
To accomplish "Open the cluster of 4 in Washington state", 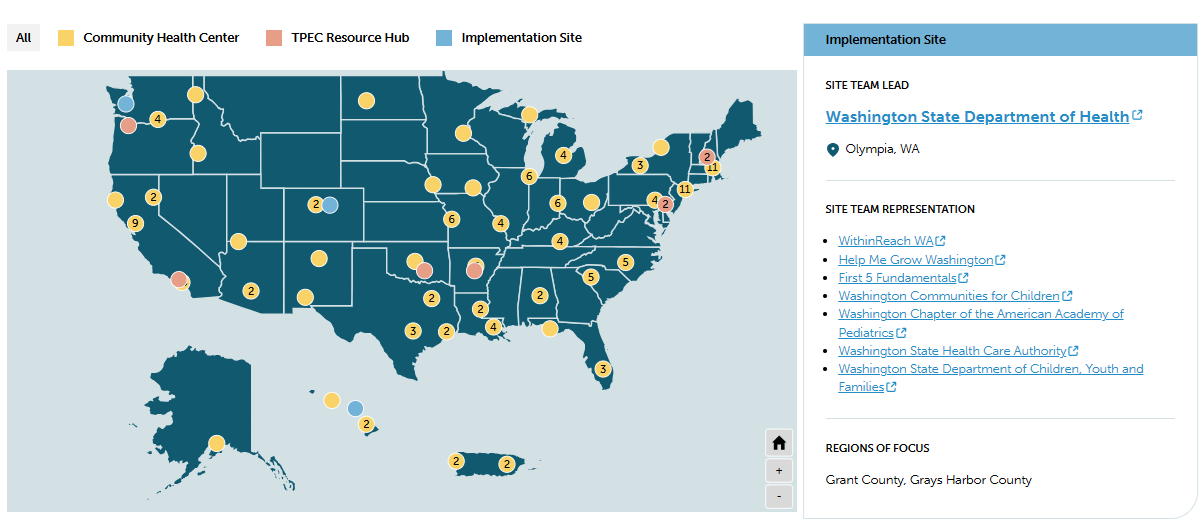I will (158, 120).
